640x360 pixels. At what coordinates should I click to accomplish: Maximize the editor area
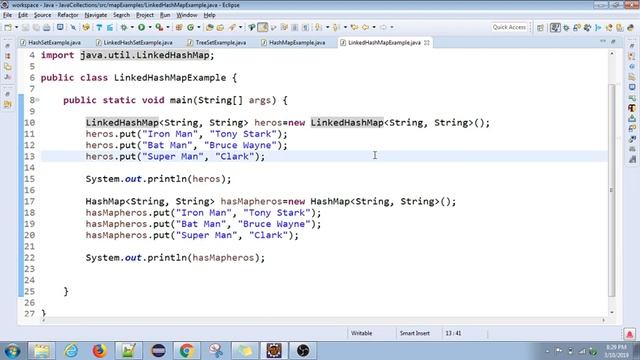click(613, 41)
